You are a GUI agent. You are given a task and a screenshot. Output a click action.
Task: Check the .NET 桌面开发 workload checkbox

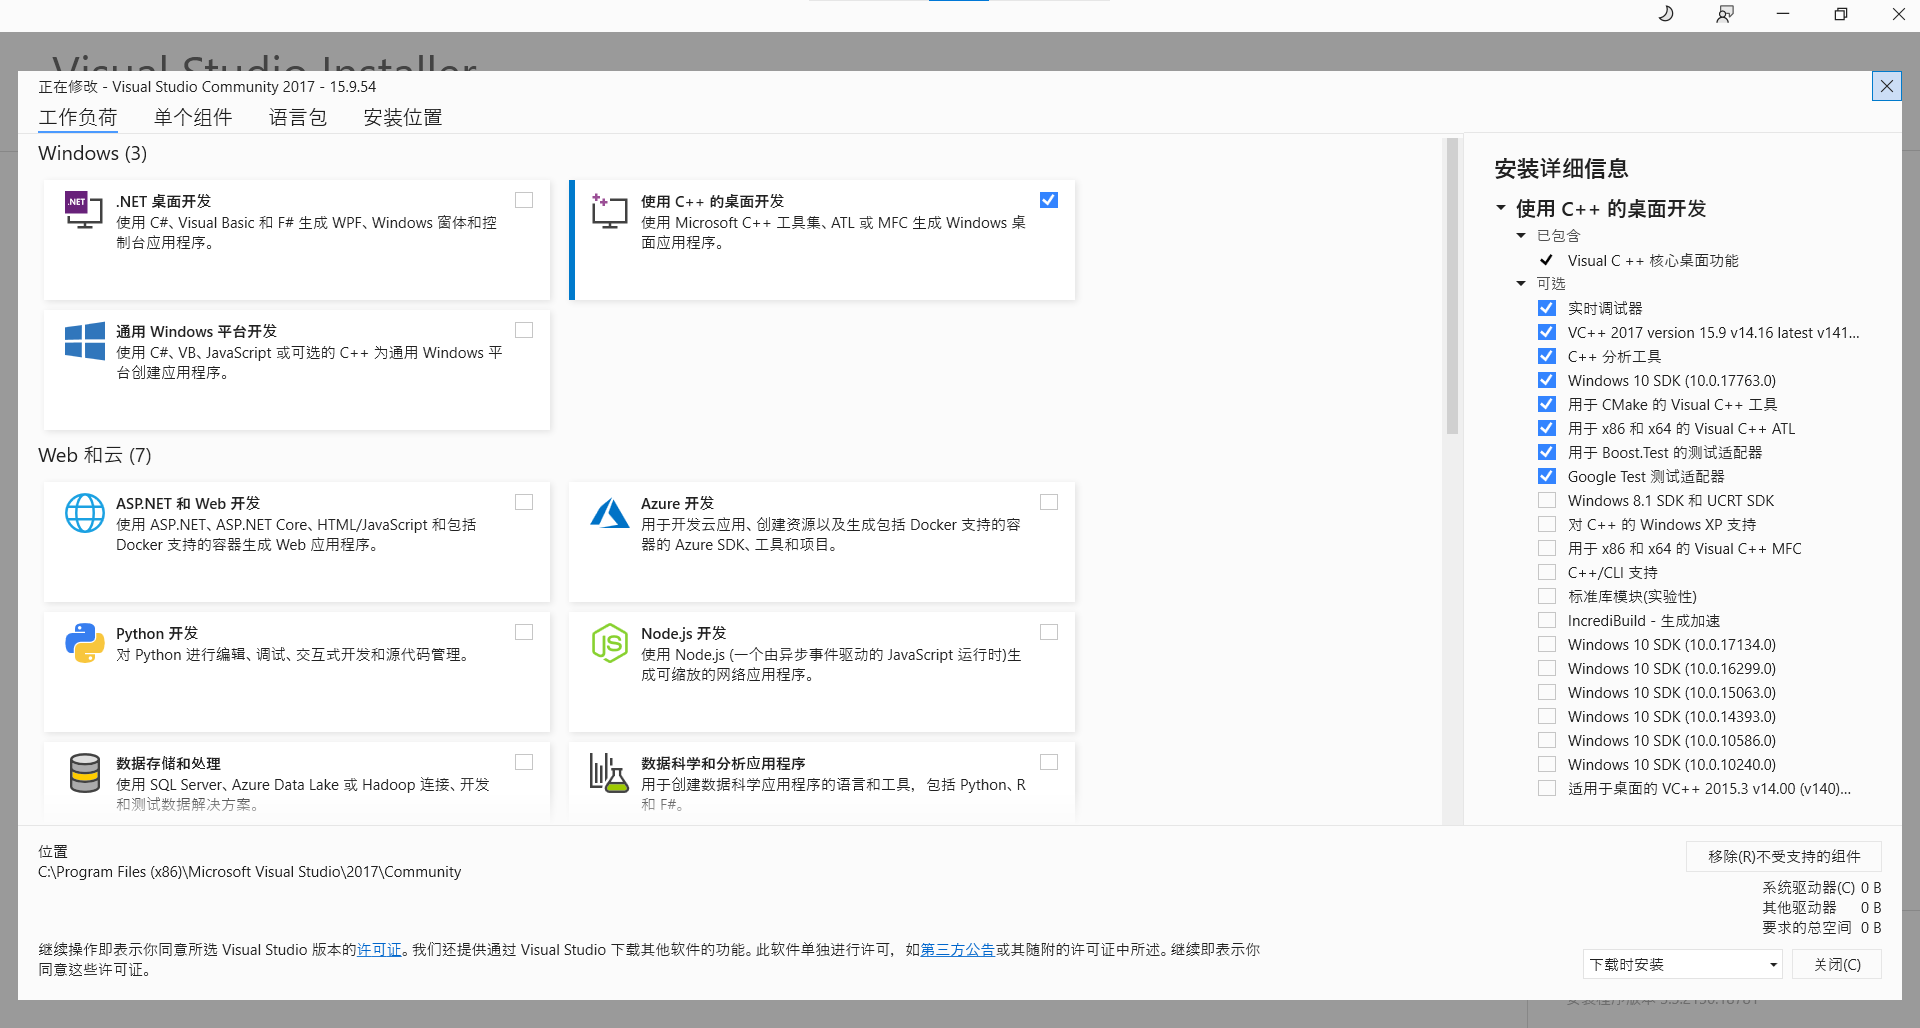[524, 200]
